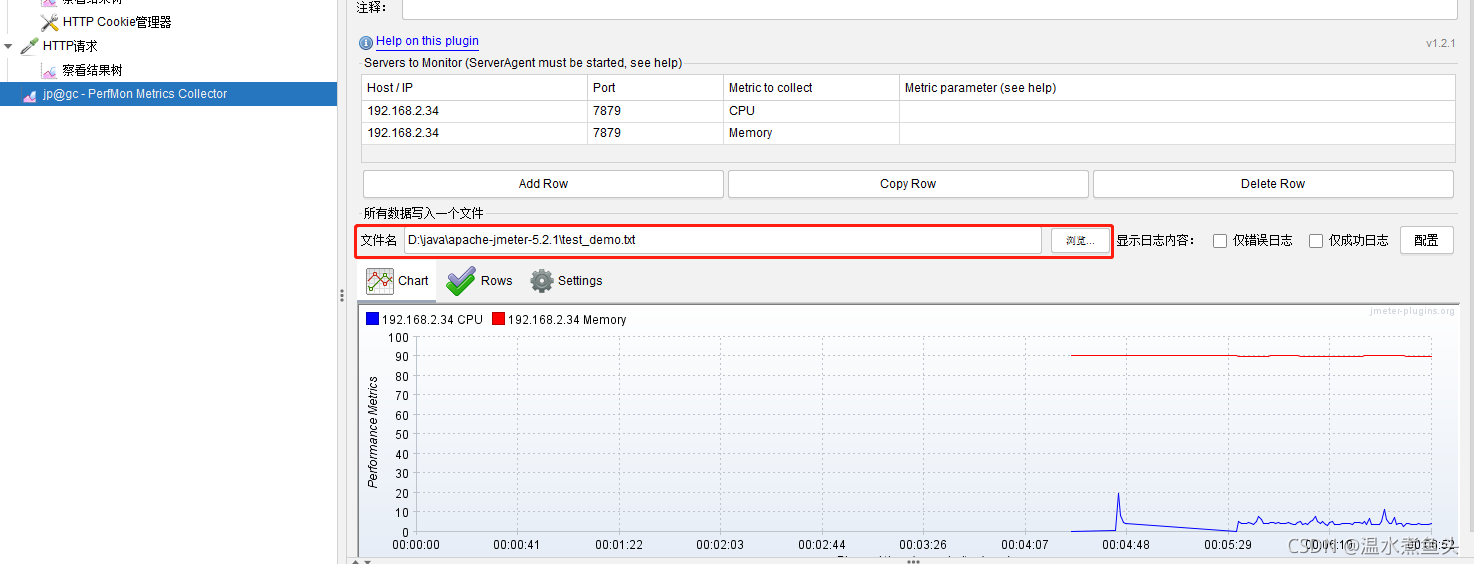Click the 文件名 file path input field
Viewport: 1474px width, 564px height.
(722, 241)
